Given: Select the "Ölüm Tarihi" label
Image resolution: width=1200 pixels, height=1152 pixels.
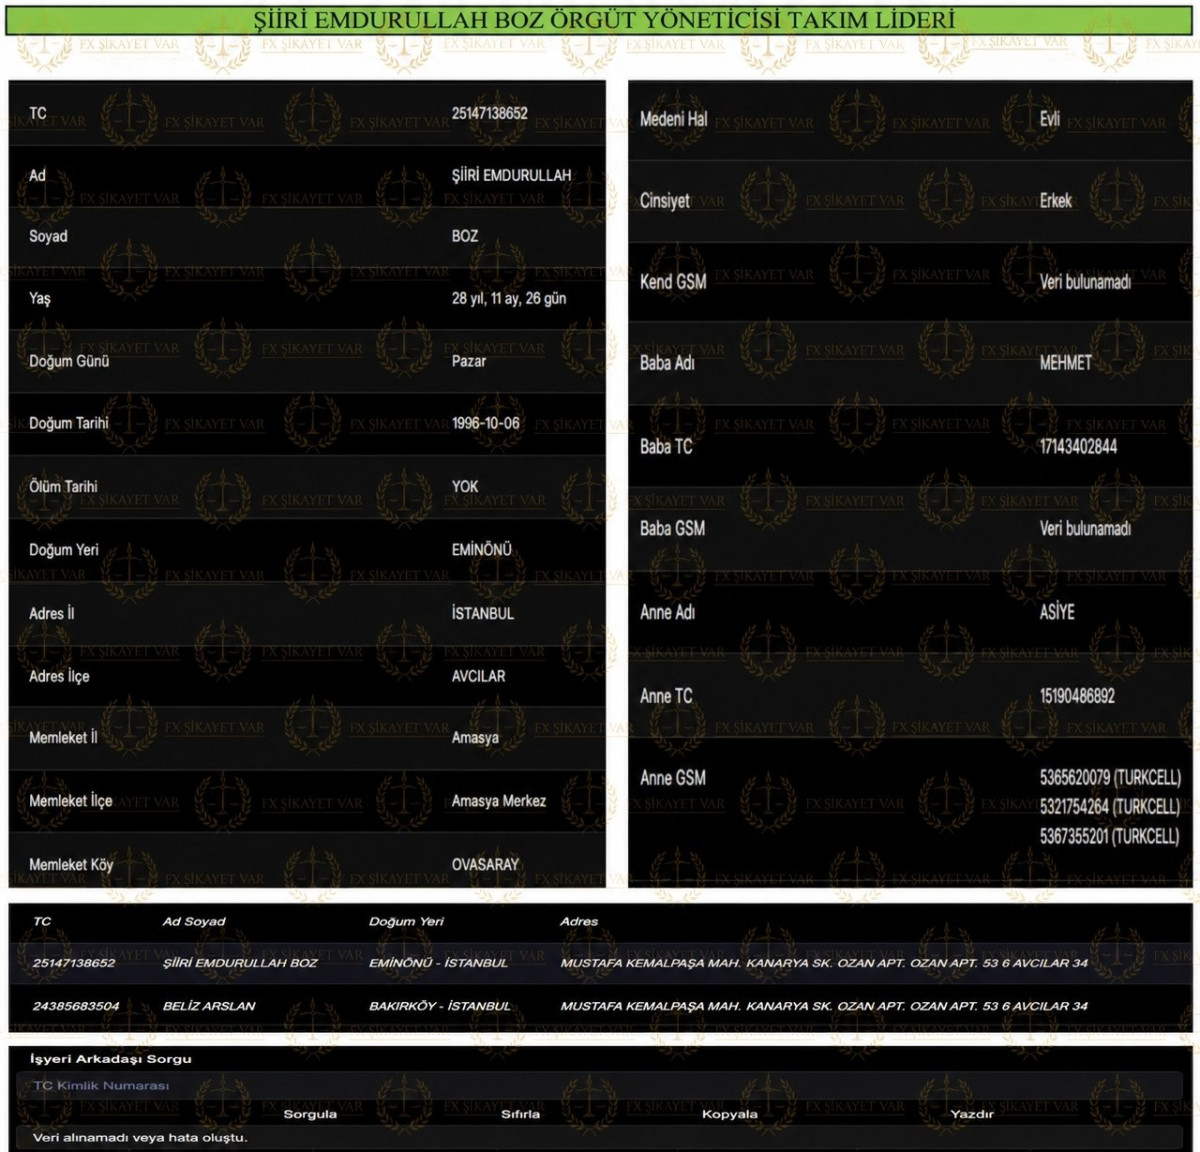Looking at the screenshot, I should pyautogui.click(x=63, y=486).
